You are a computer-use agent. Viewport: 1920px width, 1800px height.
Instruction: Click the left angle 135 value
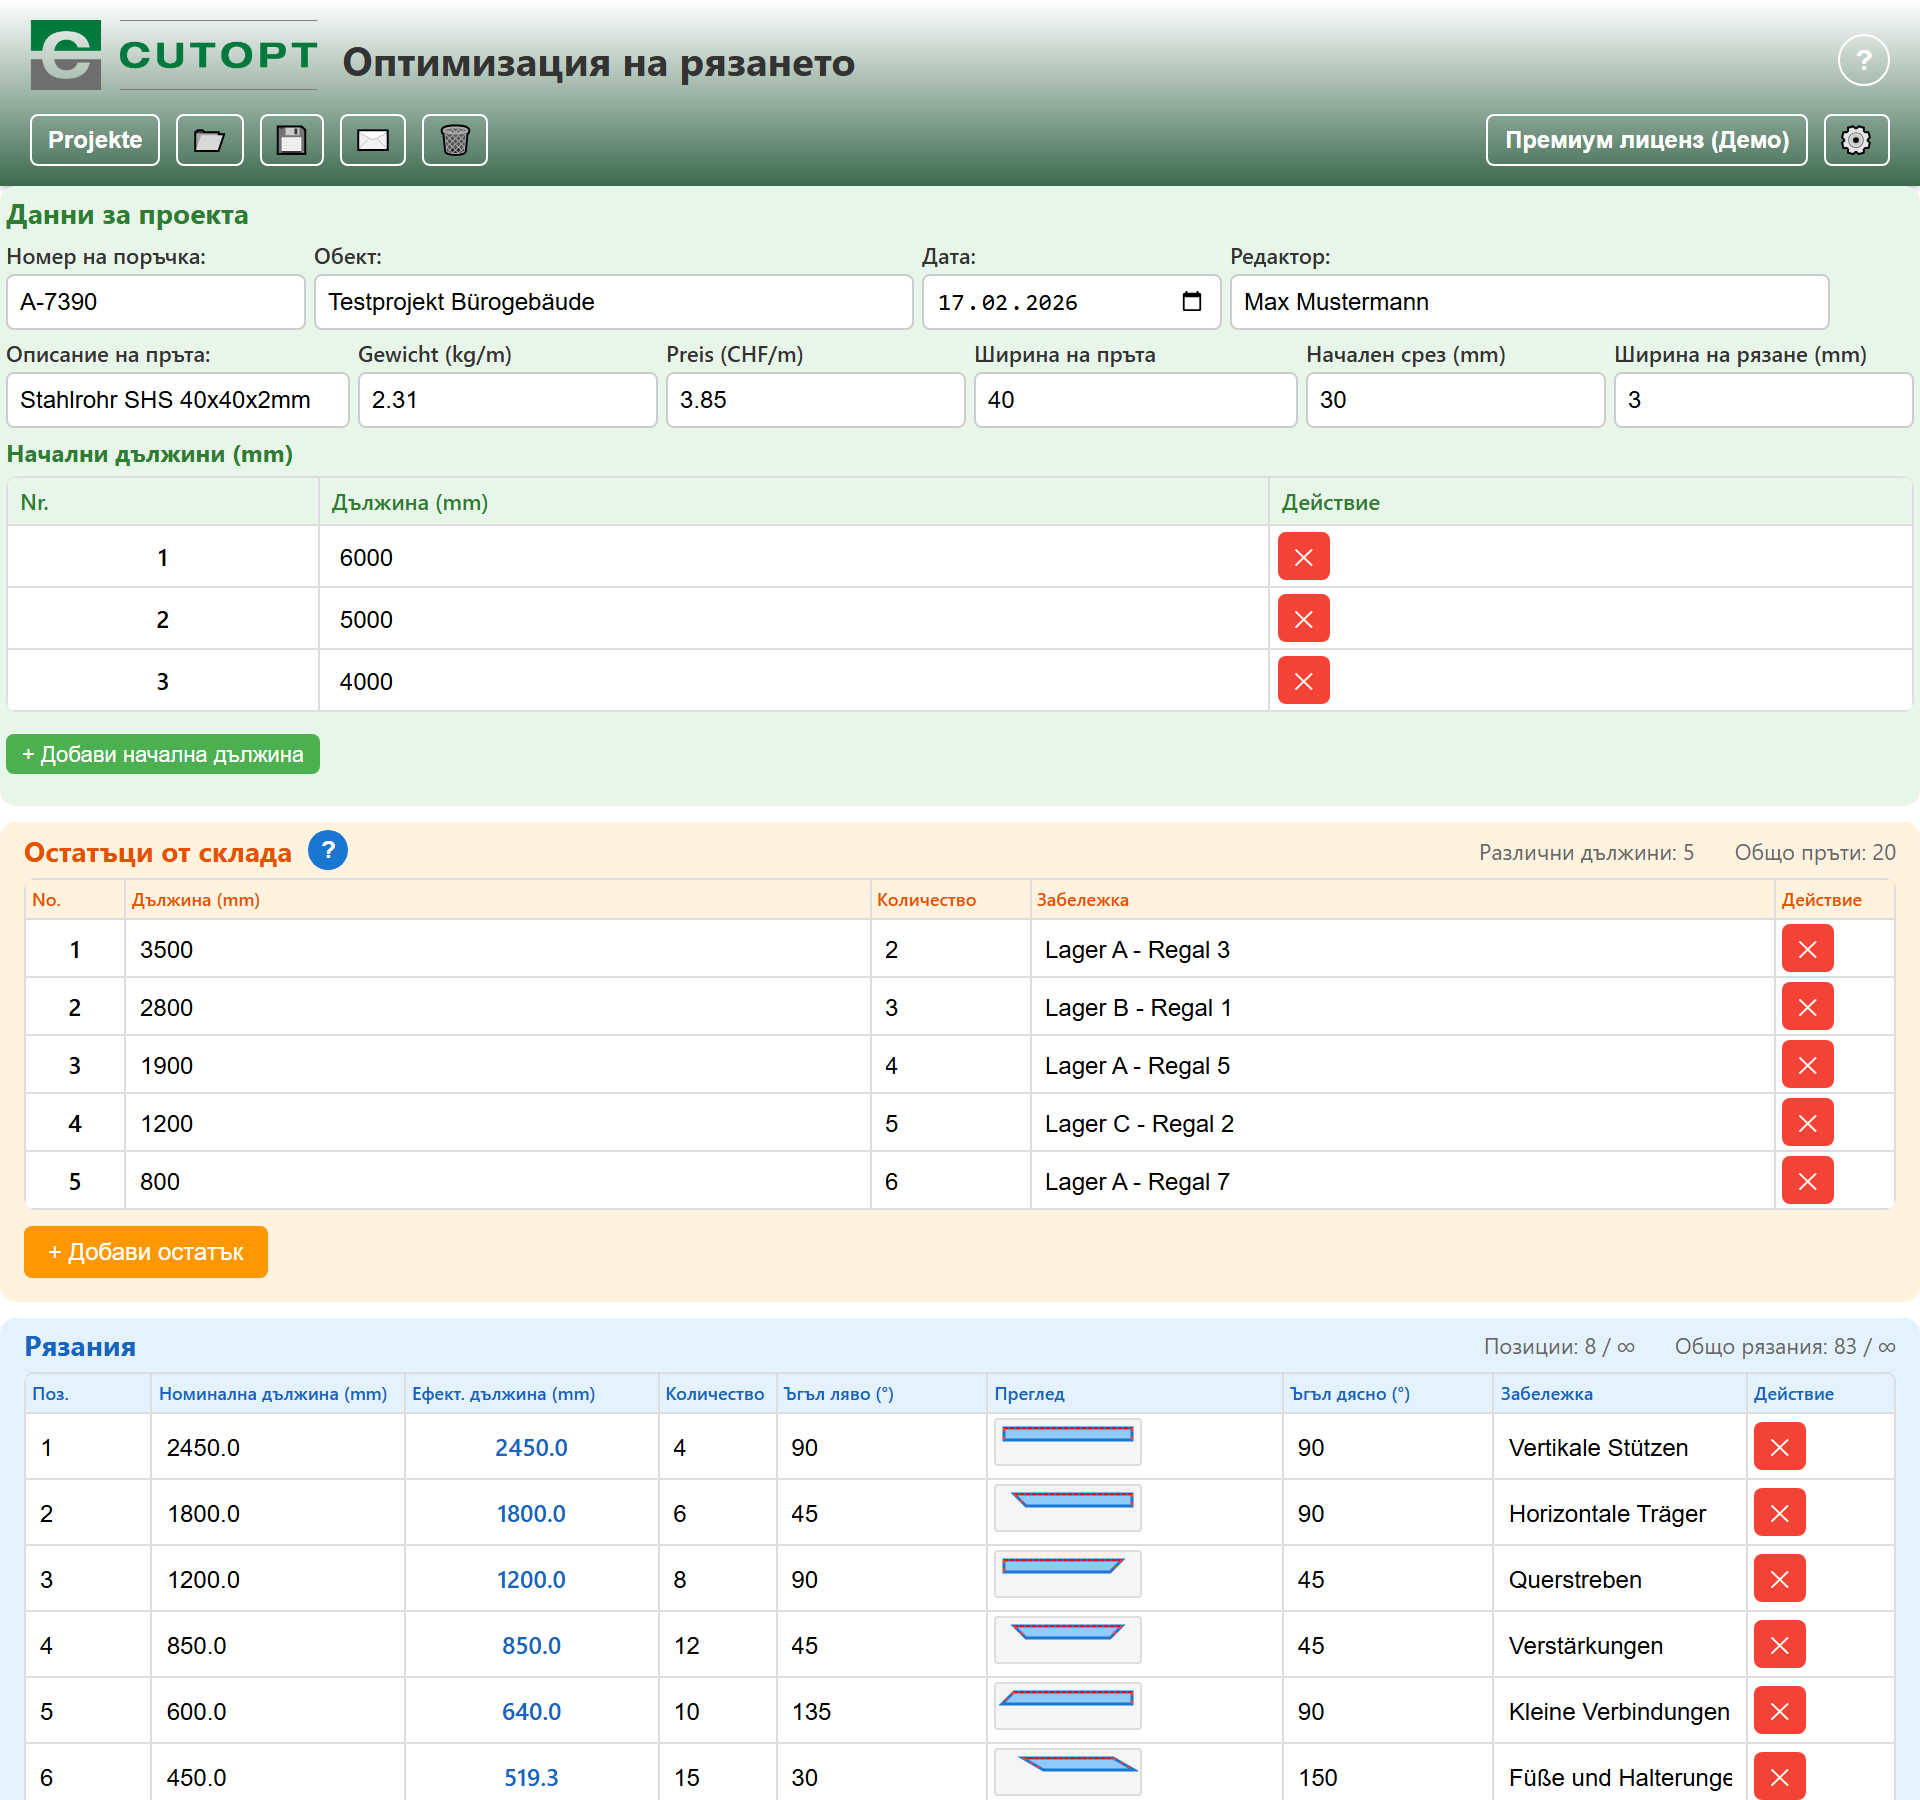tap(811, 1711)
